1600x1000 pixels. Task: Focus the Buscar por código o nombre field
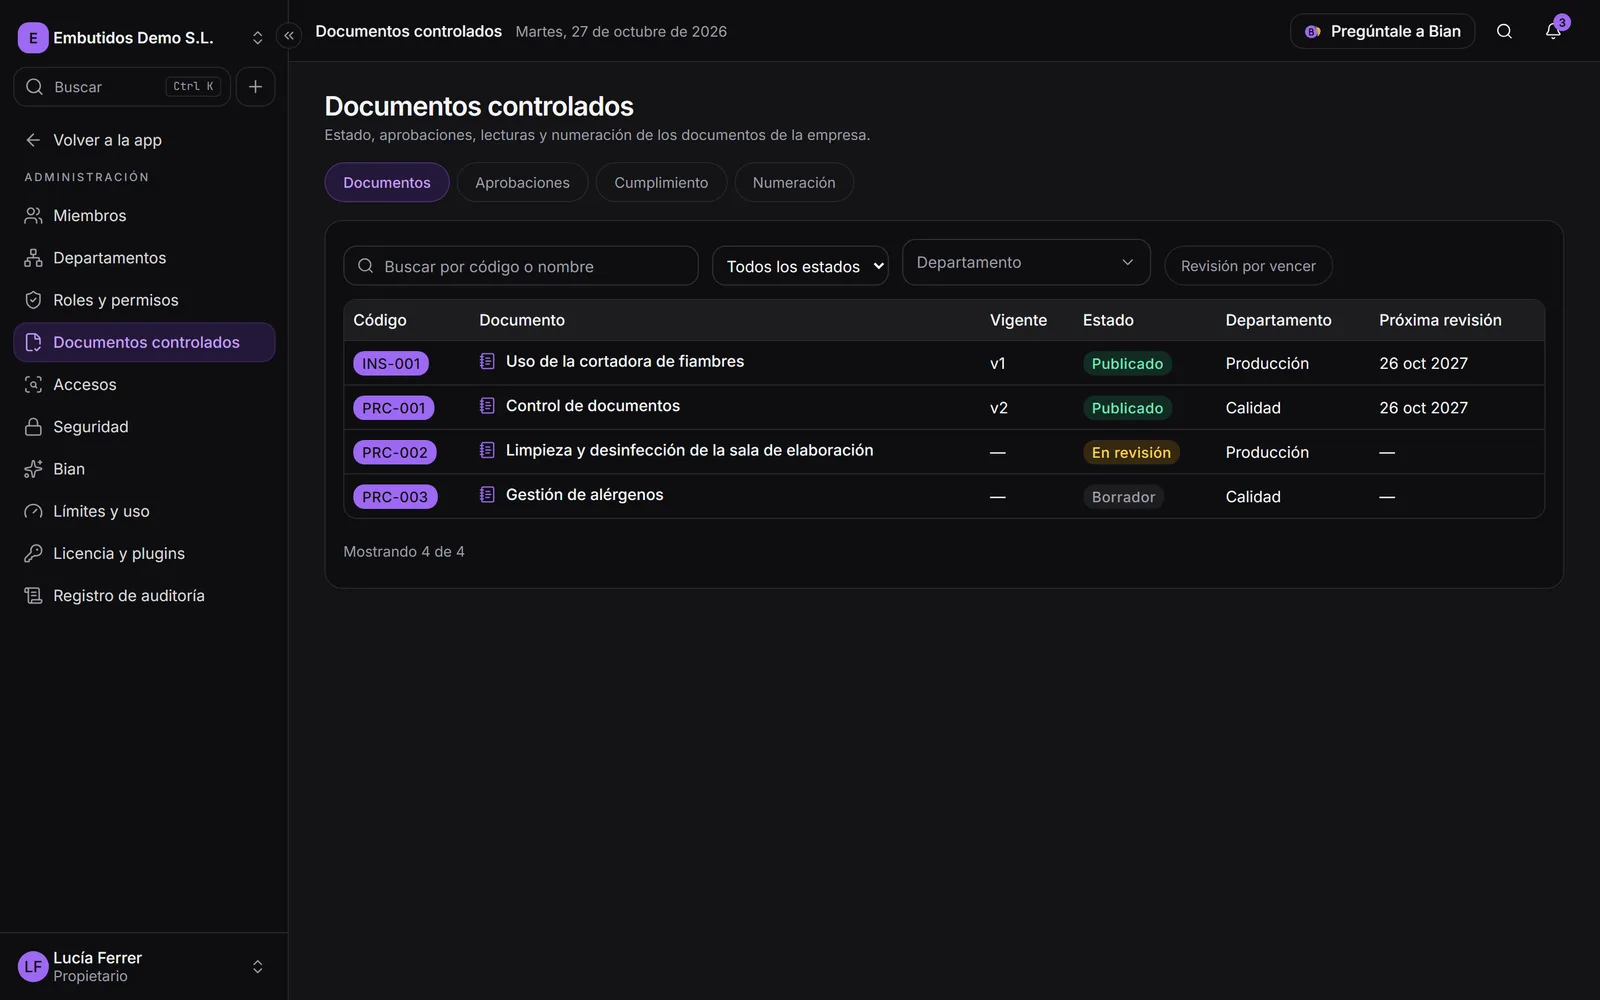(x=521, y=266)
